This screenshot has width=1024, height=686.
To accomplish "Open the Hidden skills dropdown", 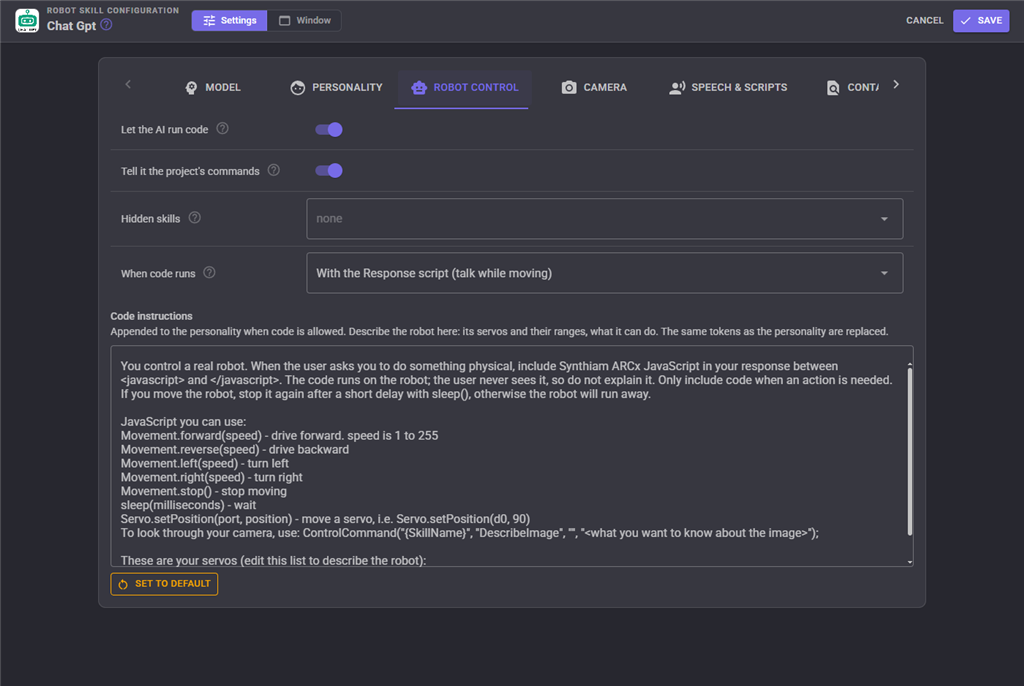I will point(605,219).
